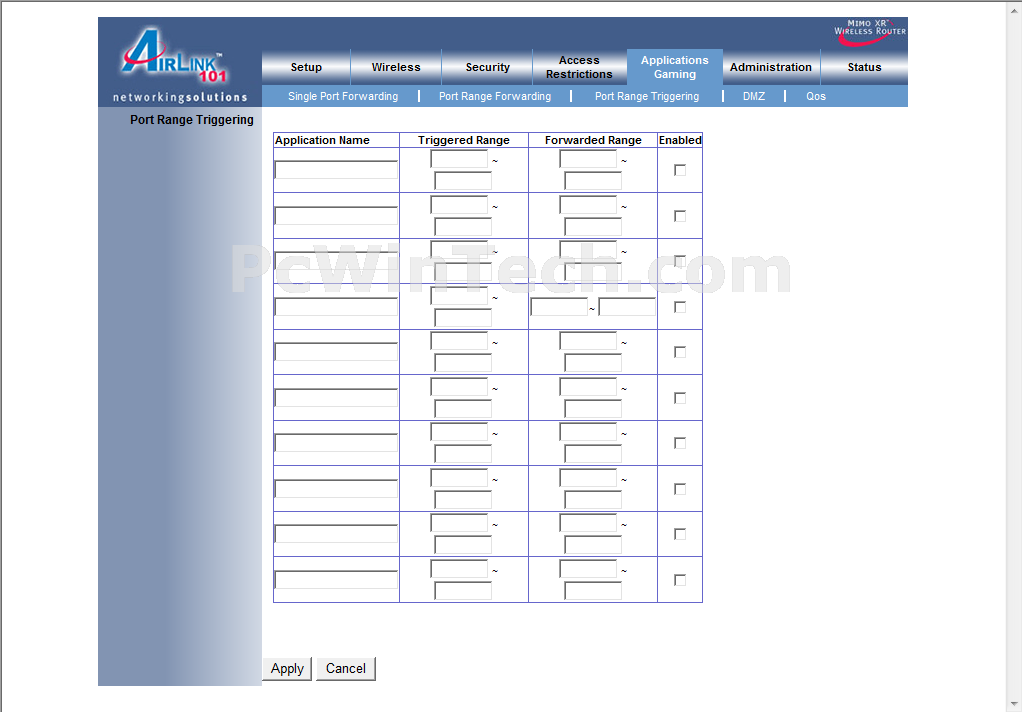The image size is (1022, 712).
Task: Tick the Enabled checkbox in row seven
Action: (680, 443)
